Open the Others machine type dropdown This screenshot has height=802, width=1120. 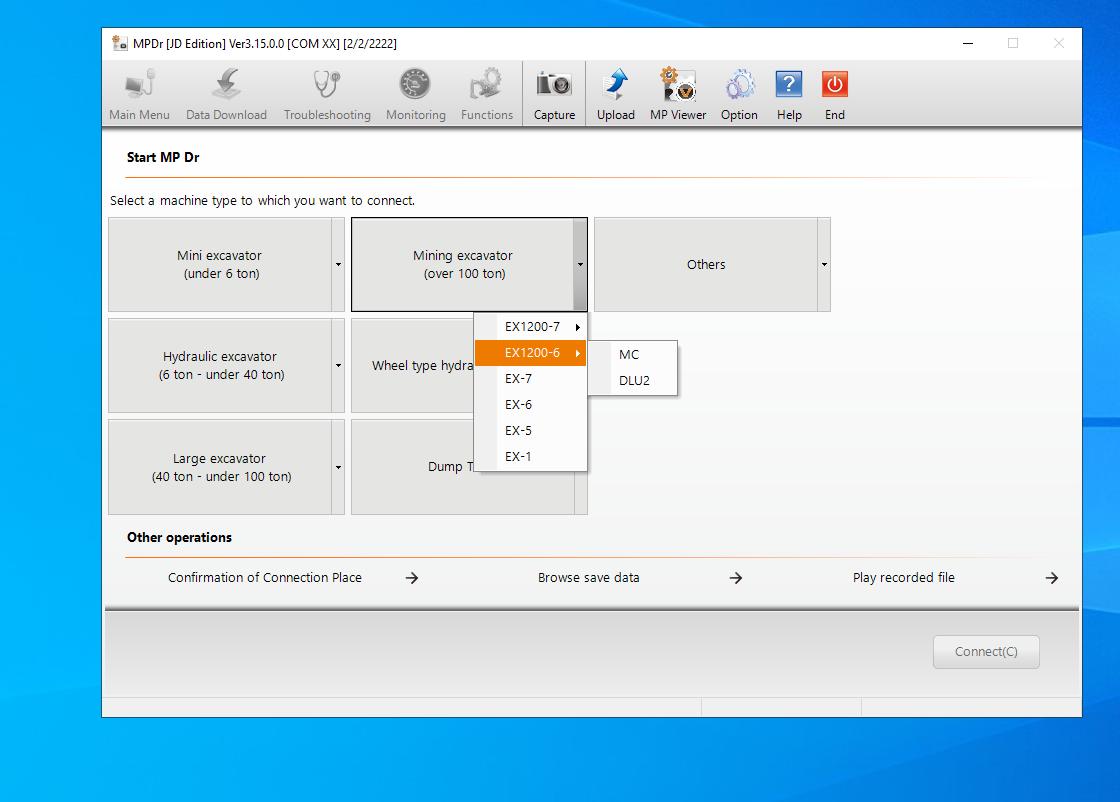(x=823, y=264)
